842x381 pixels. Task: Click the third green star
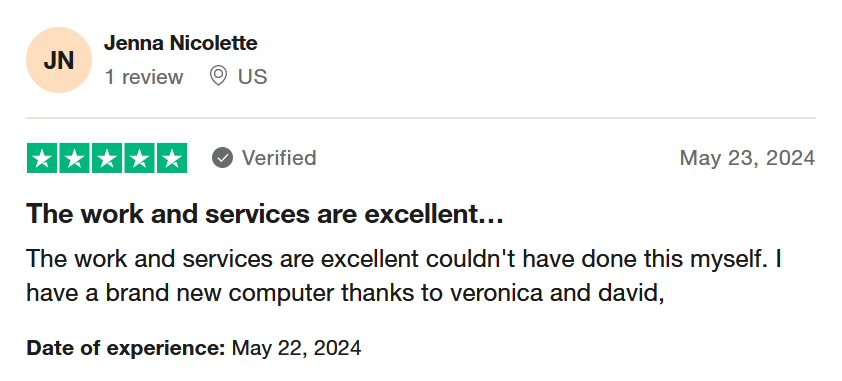[107, 158]
